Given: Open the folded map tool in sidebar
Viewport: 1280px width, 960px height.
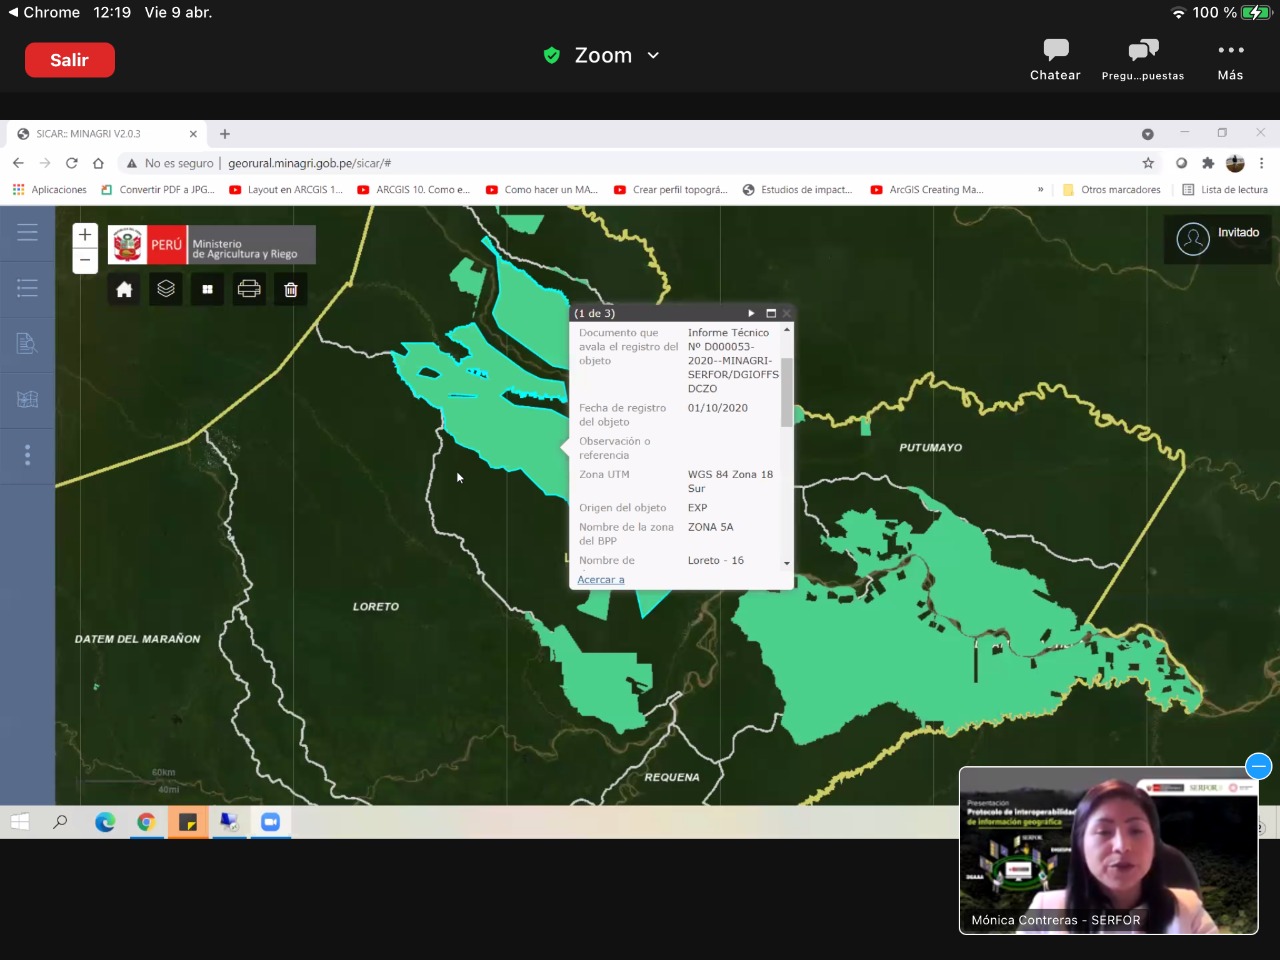Looking at the screenshot, I should pos(27,399).
